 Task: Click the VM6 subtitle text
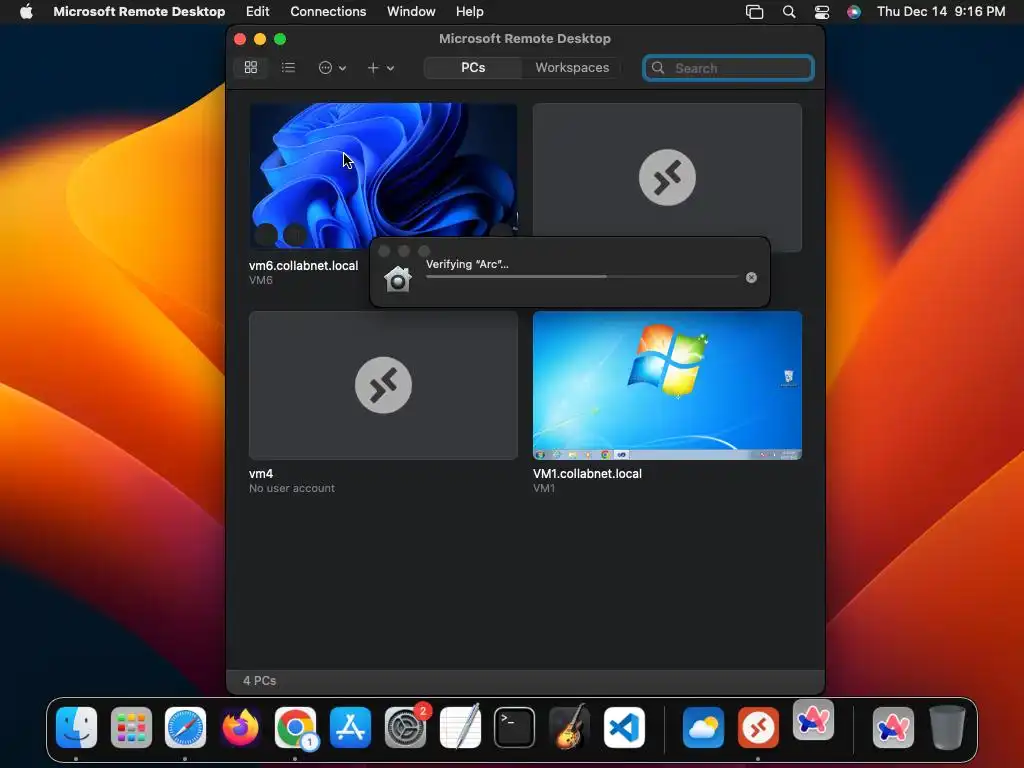click(261, 280)
